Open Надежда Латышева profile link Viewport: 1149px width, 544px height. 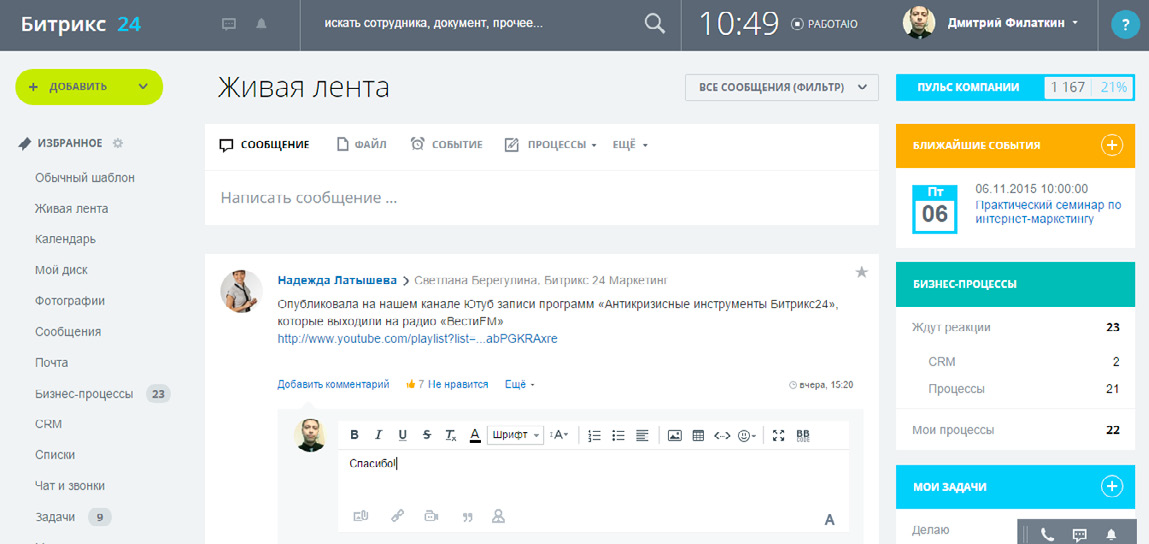click(337, 280)
